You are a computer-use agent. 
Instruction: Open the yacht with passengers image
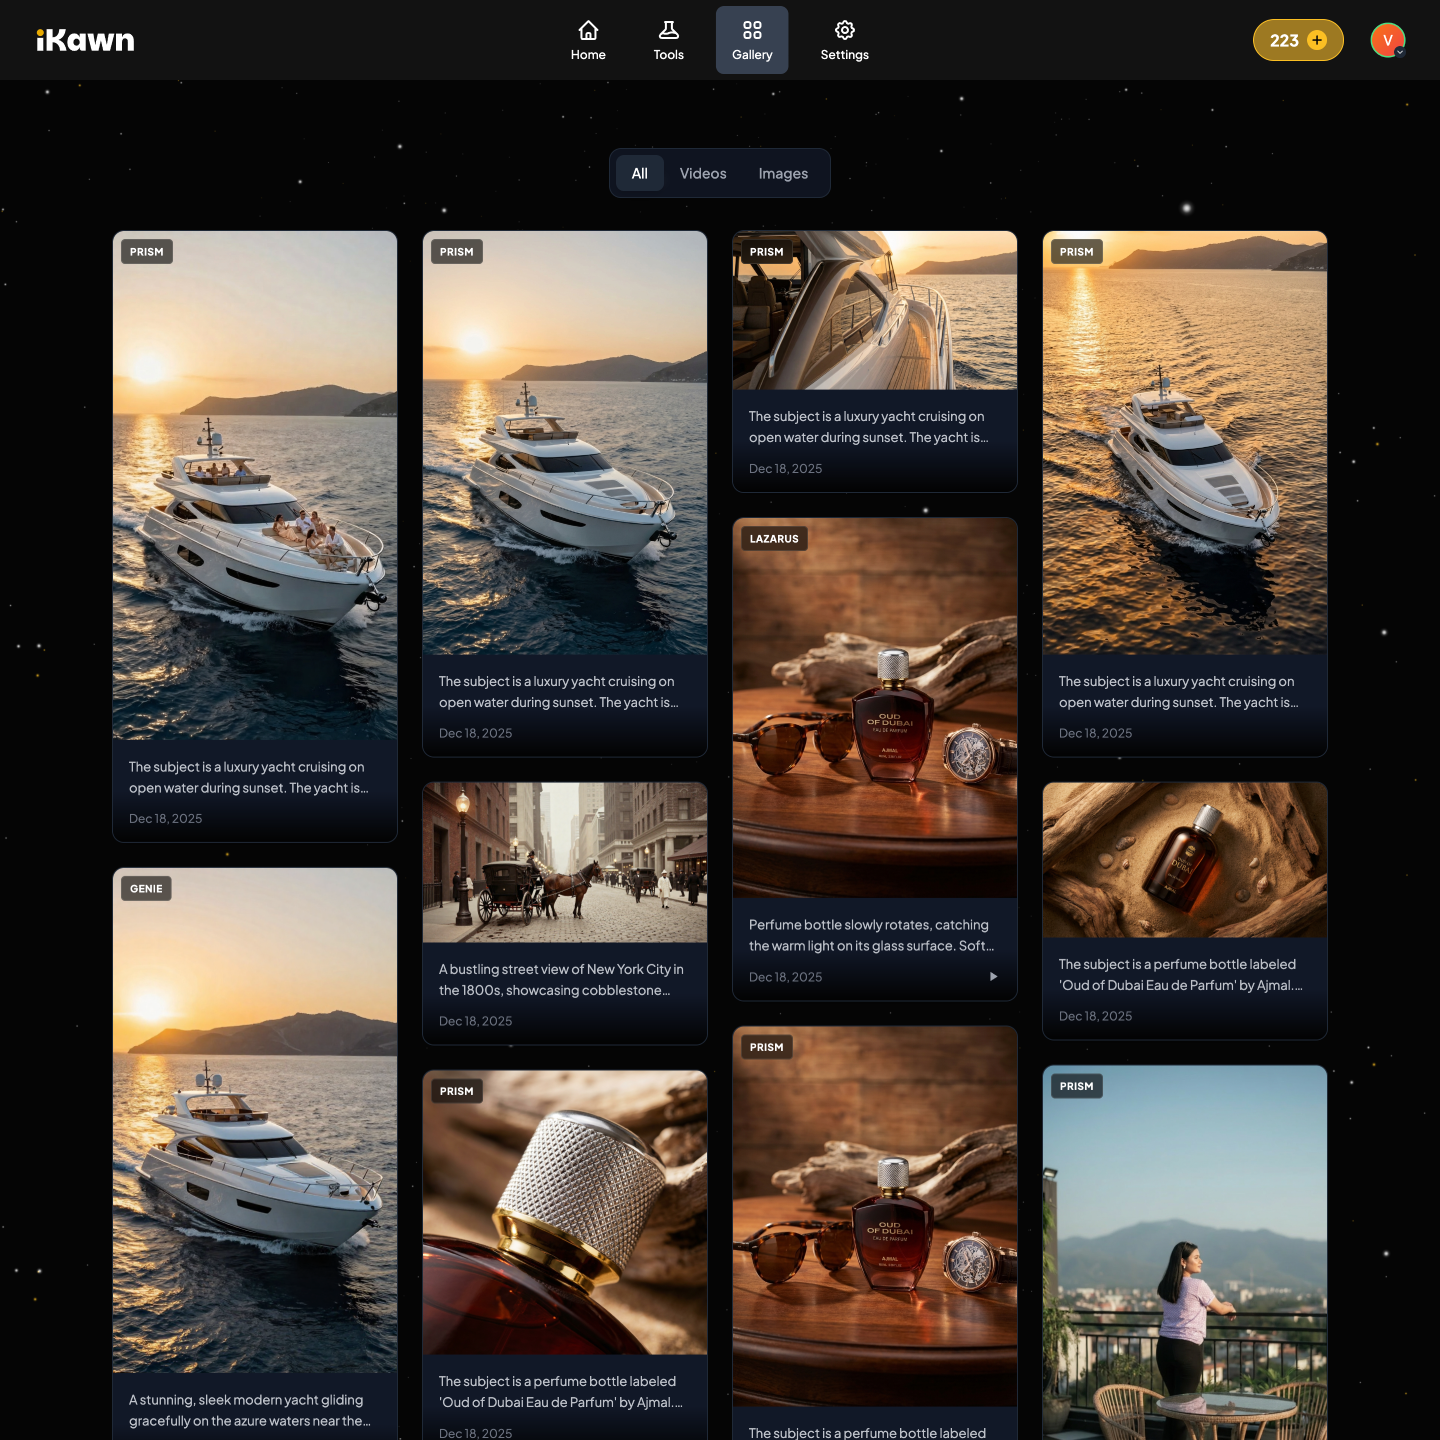[255, 485]
